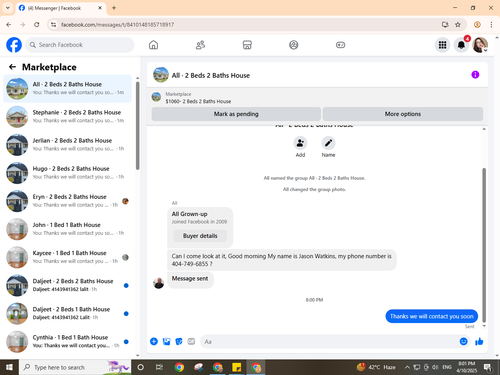500x375 pixels.
Task: Open the Gaming icon in top navigation
Action: pos(340,45)
